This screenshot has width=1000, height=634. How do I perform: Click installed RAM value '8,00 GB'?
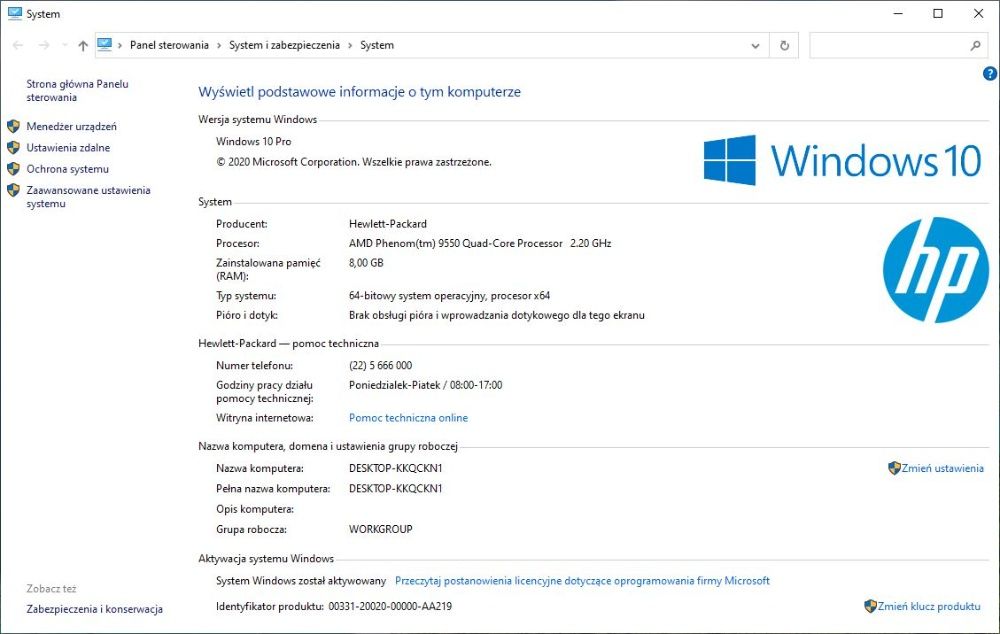(366, 263)
